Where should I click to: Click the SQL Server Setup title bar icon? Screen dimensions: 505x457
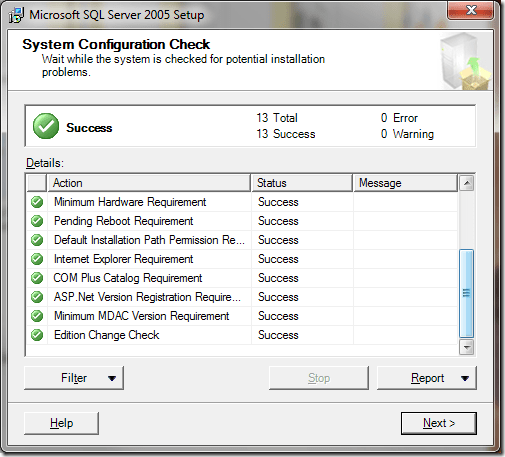click(x=16, y=15)
